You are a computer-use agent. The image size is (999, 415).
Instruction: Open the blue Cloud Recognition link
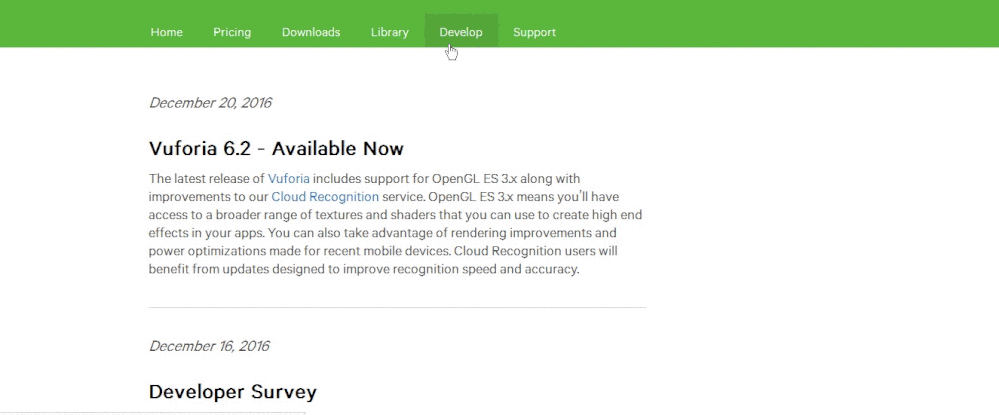point(325,197)
